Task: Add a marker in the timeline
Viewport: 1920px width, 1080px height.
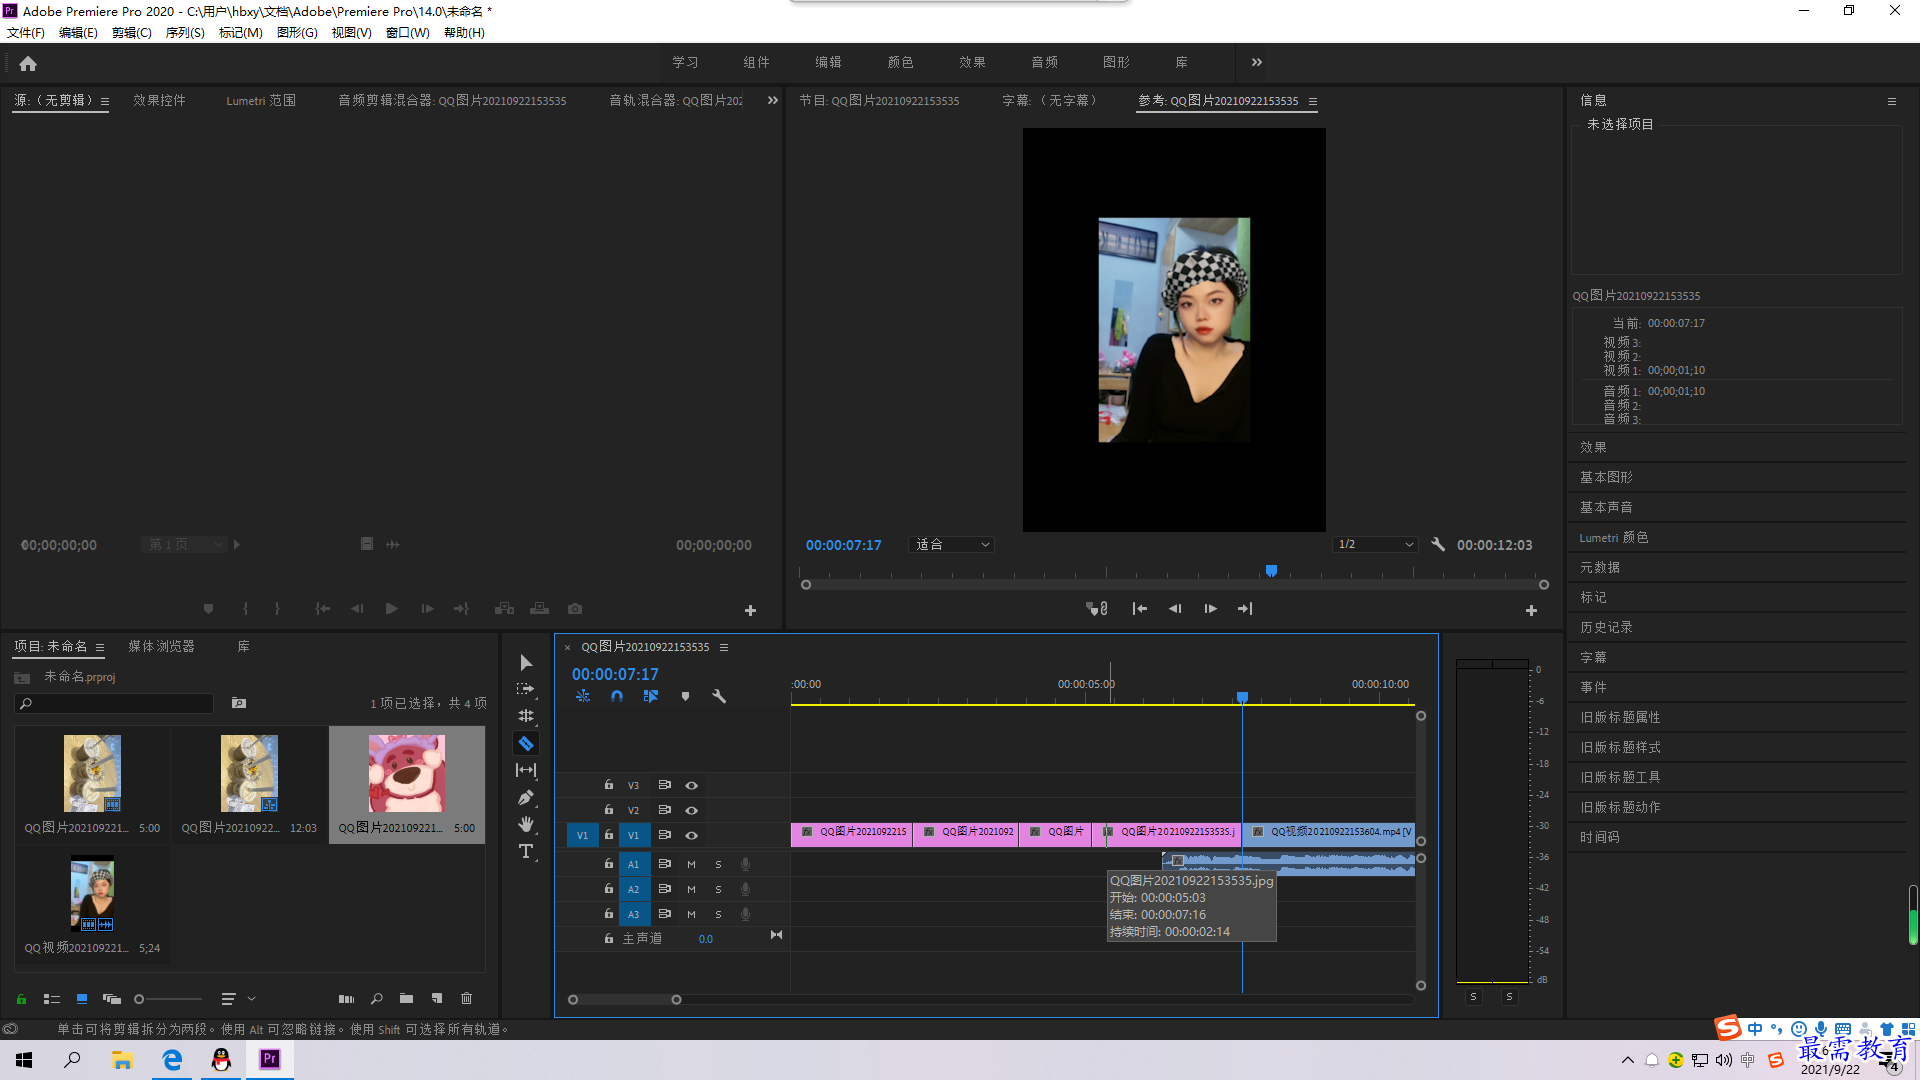Action: [685, 696]
